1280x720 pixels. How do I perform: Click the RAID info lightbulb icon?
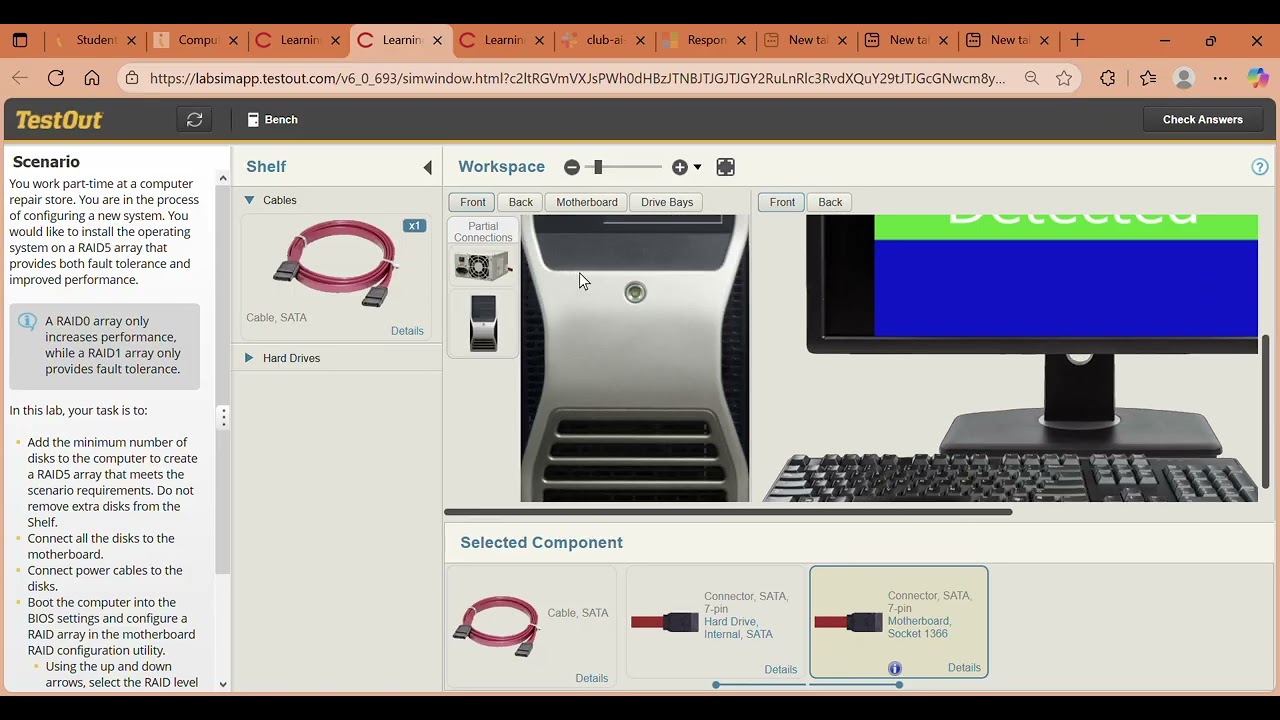pos(27,322)
